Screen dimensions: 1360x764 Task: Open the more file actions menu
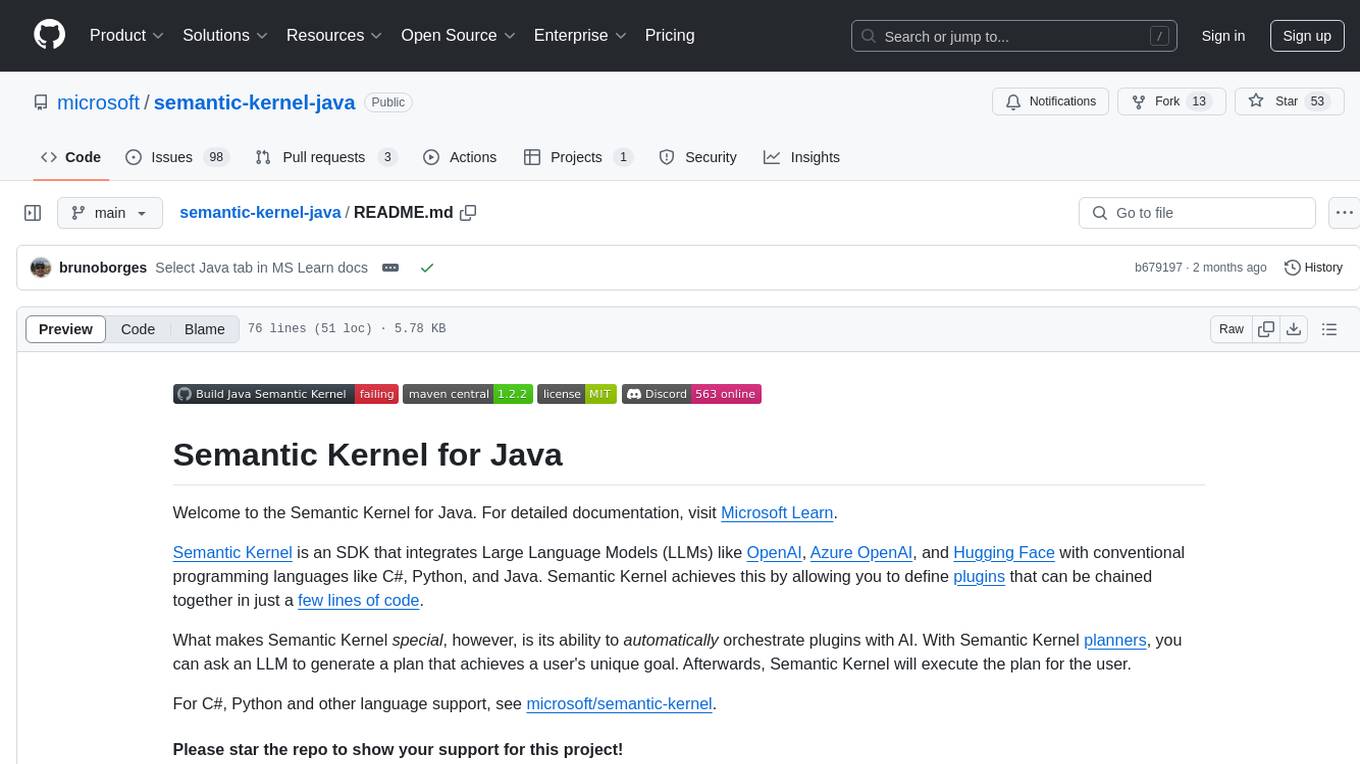[1344, 213]
